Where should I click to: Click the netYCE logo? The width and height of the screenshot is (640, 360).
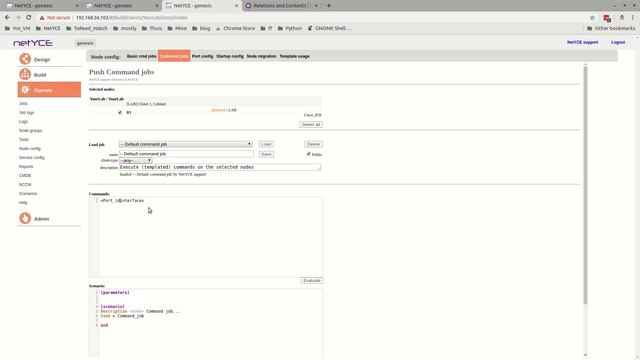pyautogui.click(x=33, y=43)
